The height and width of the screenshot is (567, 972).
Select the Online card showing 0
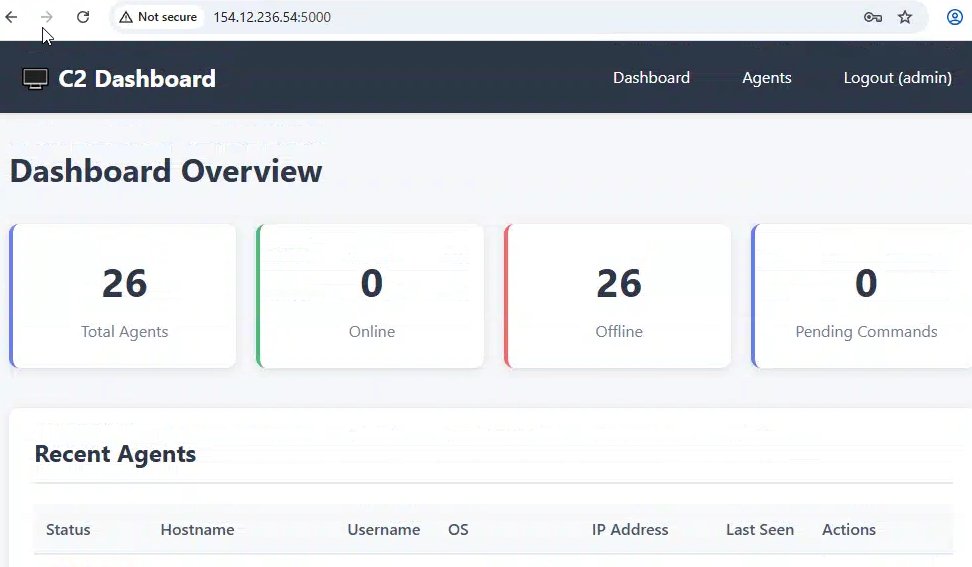click(x=371, y=296)
